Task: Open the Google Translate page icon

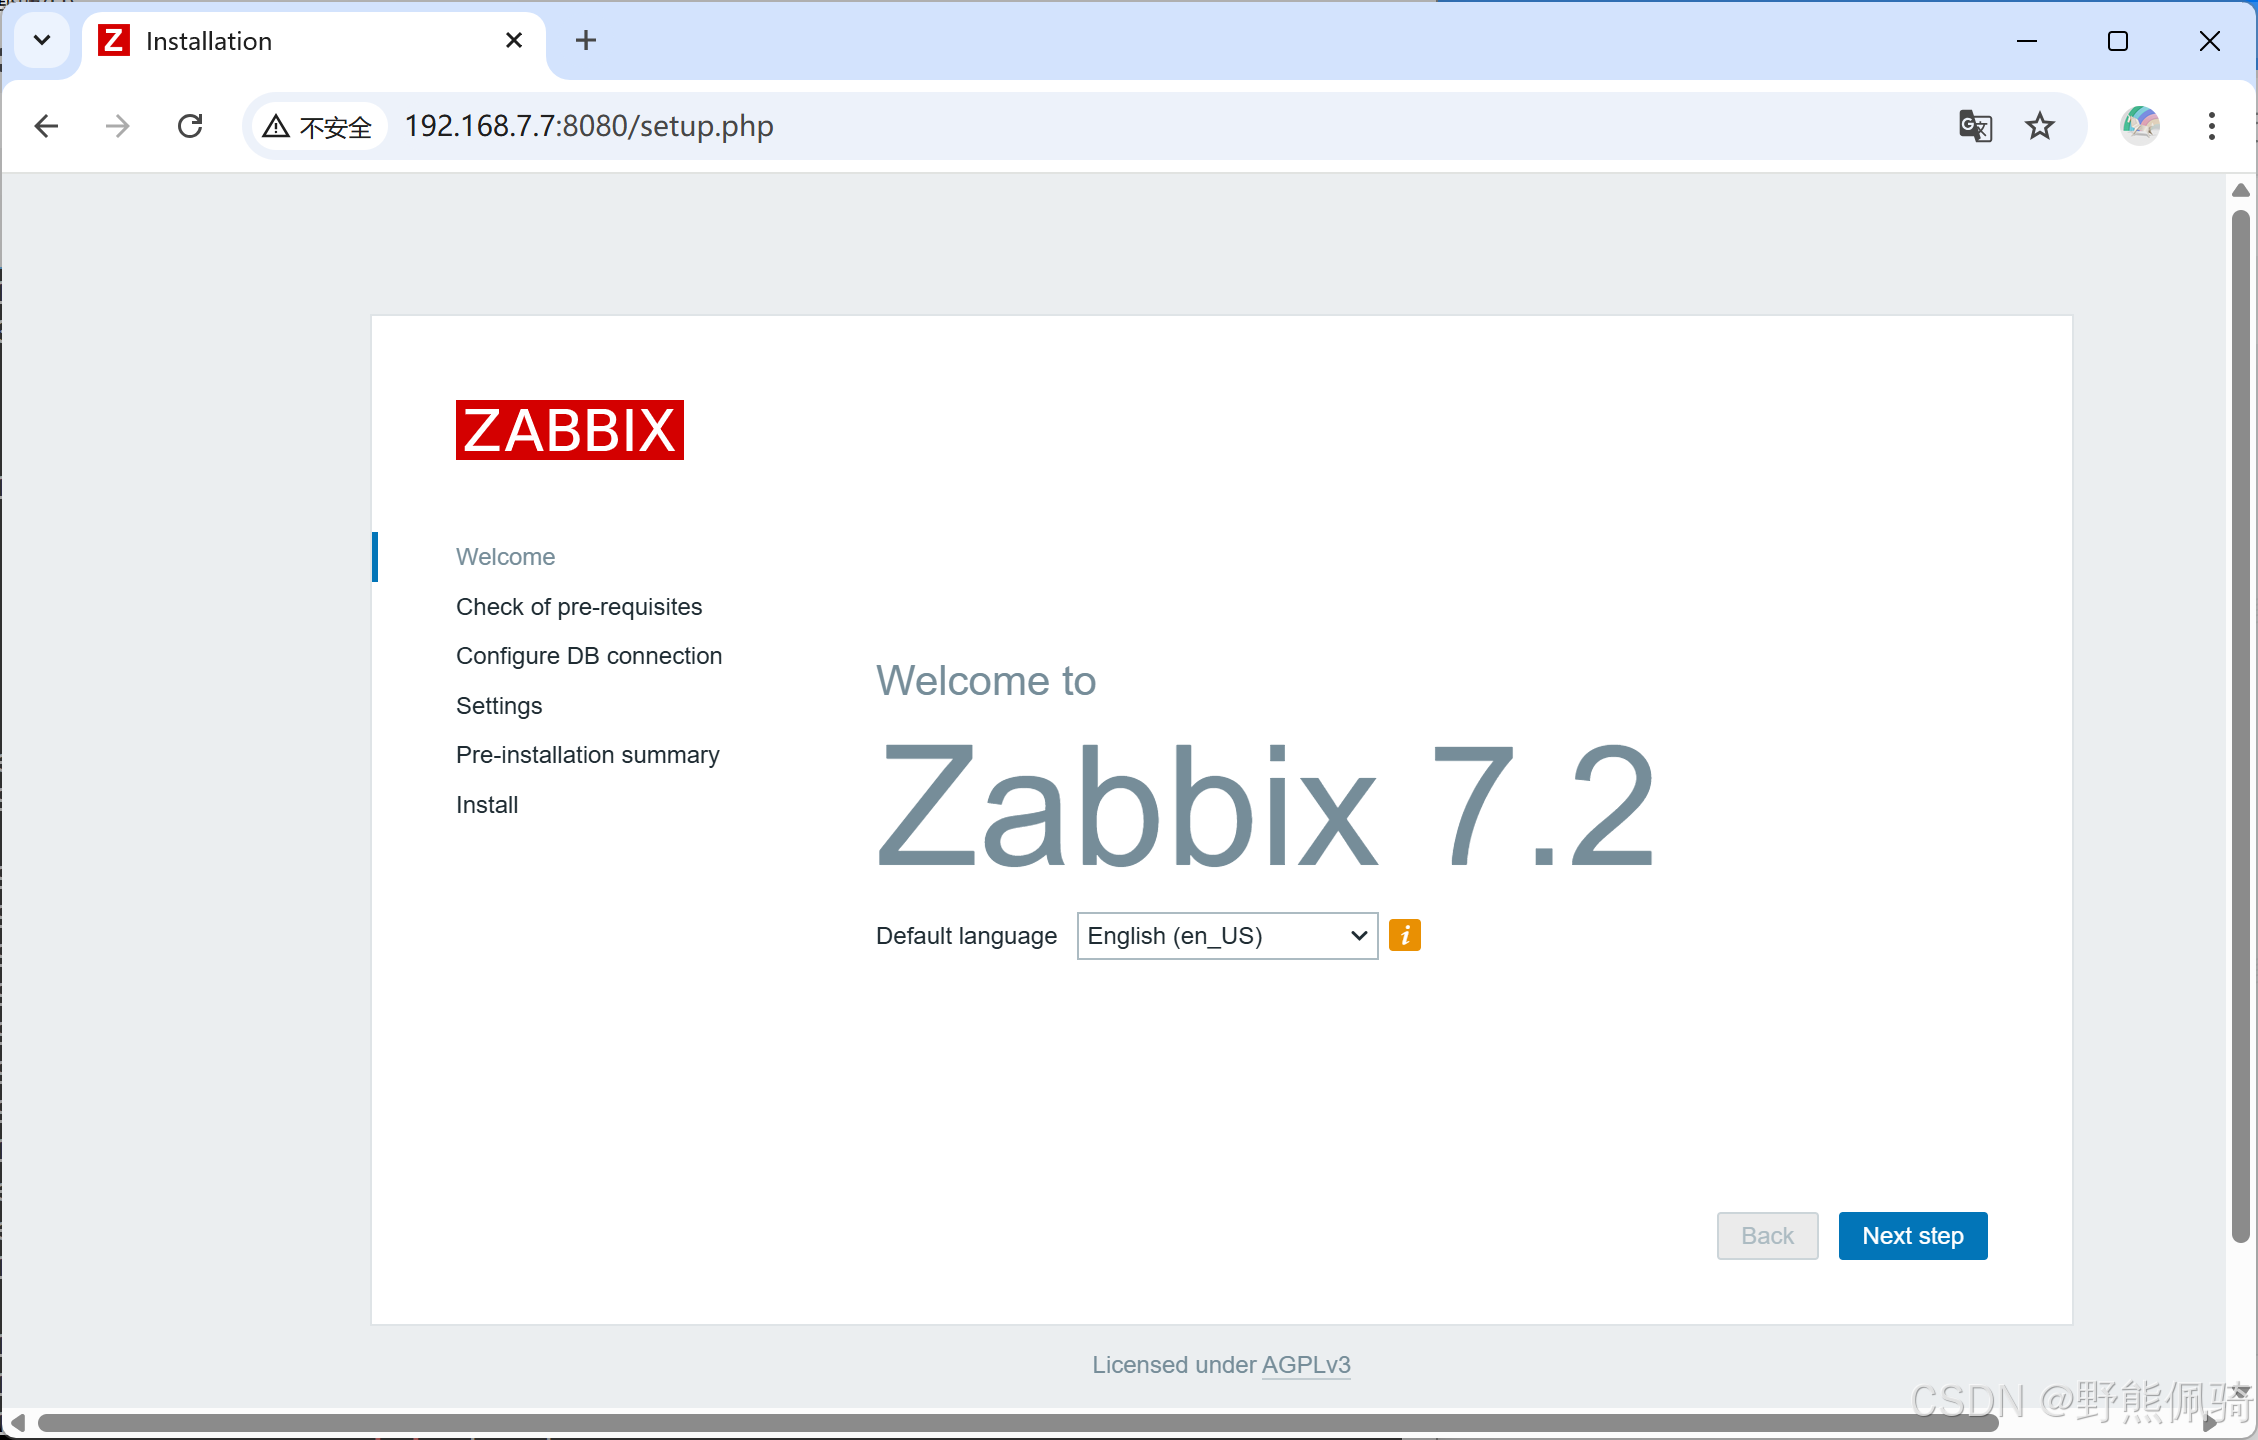Action: click(x=1974, y=126)
